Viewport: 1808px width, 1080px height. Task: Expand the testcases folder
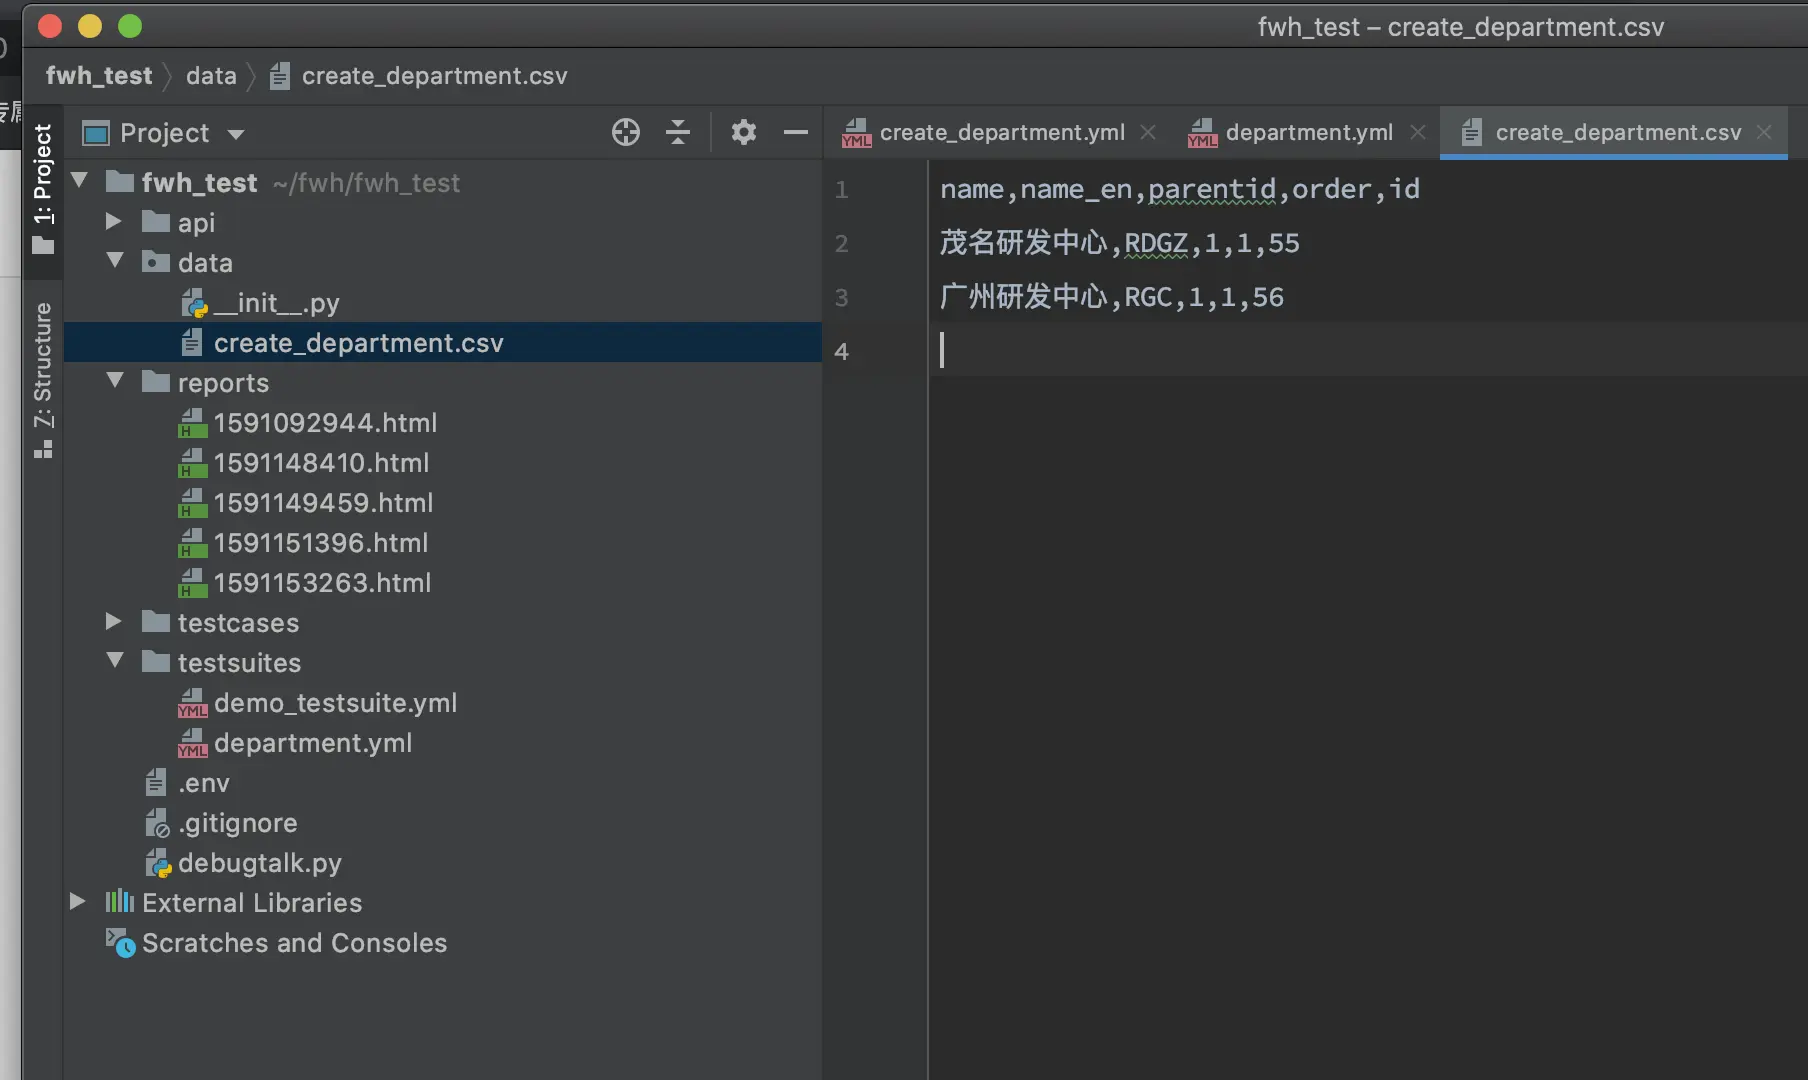tap(114, 622)
